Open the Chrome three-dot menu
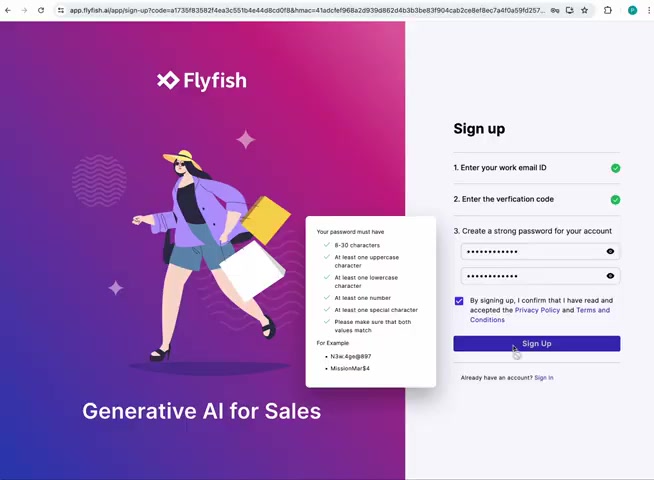This screenshot has height=480, width=654. (649, 10)
